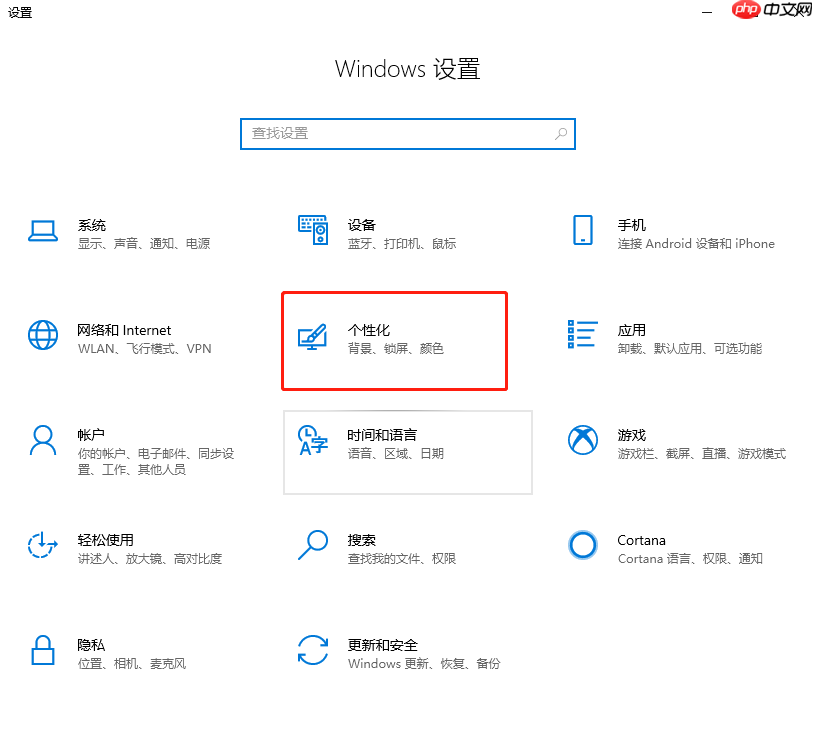Click the 更新和安全 refresh arrows icon
The width and height of the screenshot is (813, 753).
coord(313,650)
